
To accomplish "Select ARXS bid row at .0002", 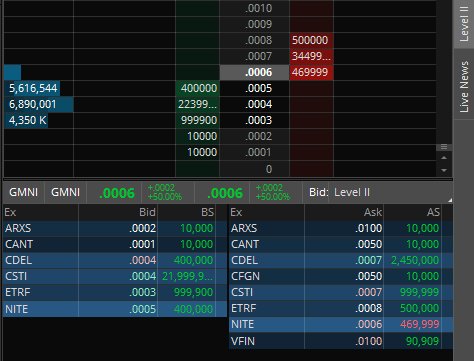I will point(115,228).
